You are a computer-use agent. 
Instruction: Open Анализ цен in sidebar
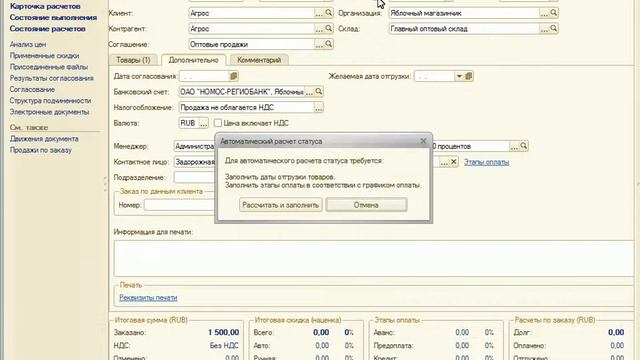[28, 44]
